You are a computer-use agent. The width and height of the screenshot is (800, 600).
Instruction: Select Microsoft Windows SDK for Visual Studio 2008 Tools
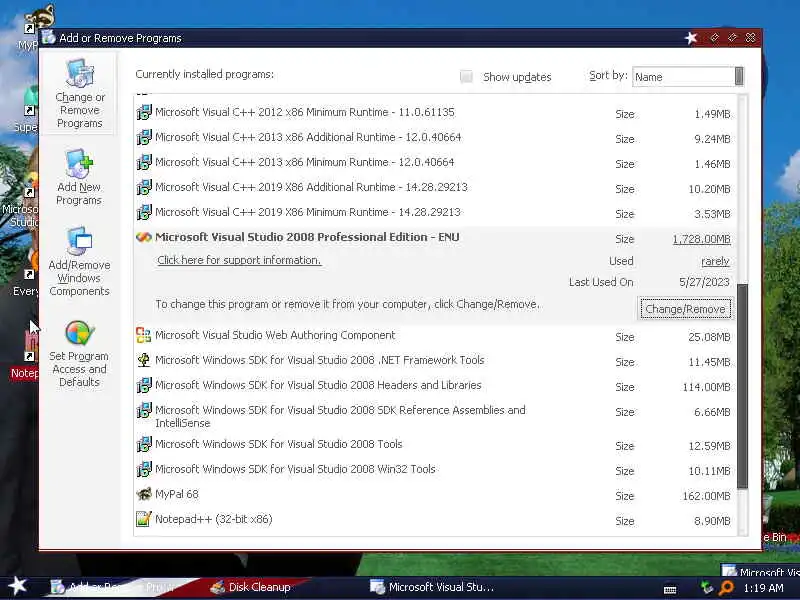(279, 444)
